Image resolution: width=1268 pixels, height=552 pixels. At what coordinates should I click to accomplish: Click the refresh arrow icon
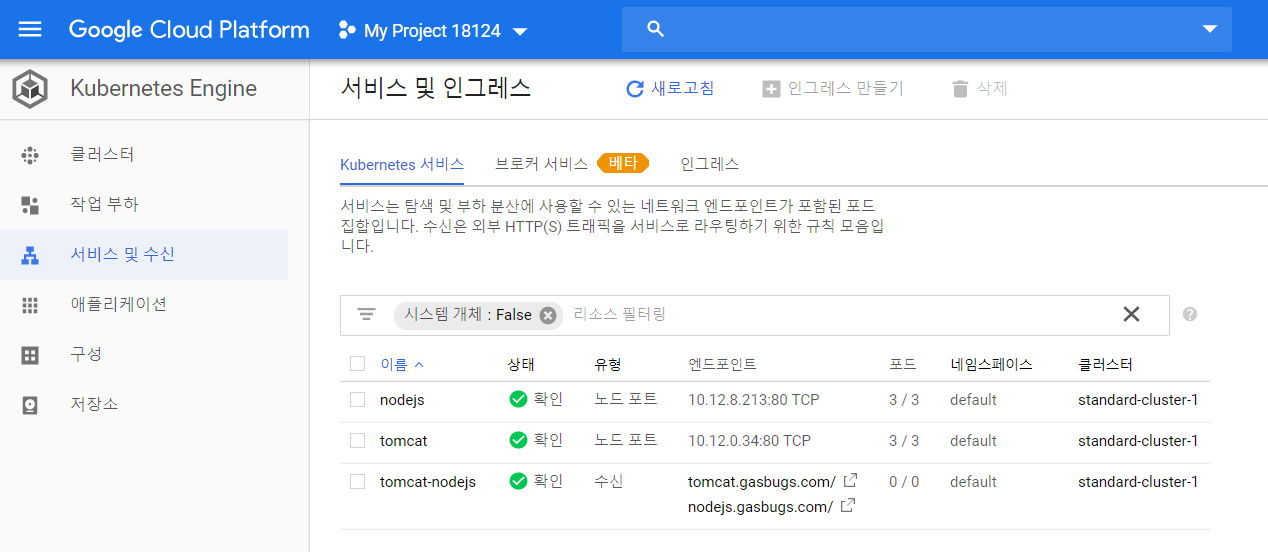coord(634,89)
